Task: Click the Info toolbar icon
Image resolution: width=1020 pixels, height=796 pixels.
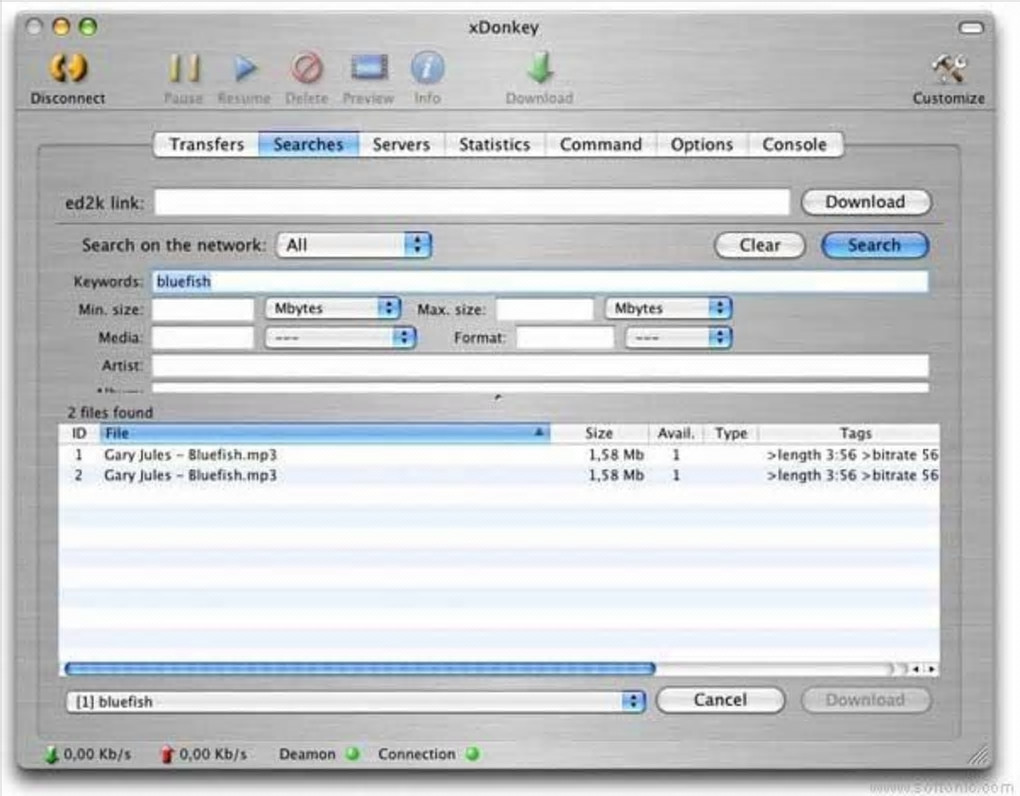Action: [427, 68]
